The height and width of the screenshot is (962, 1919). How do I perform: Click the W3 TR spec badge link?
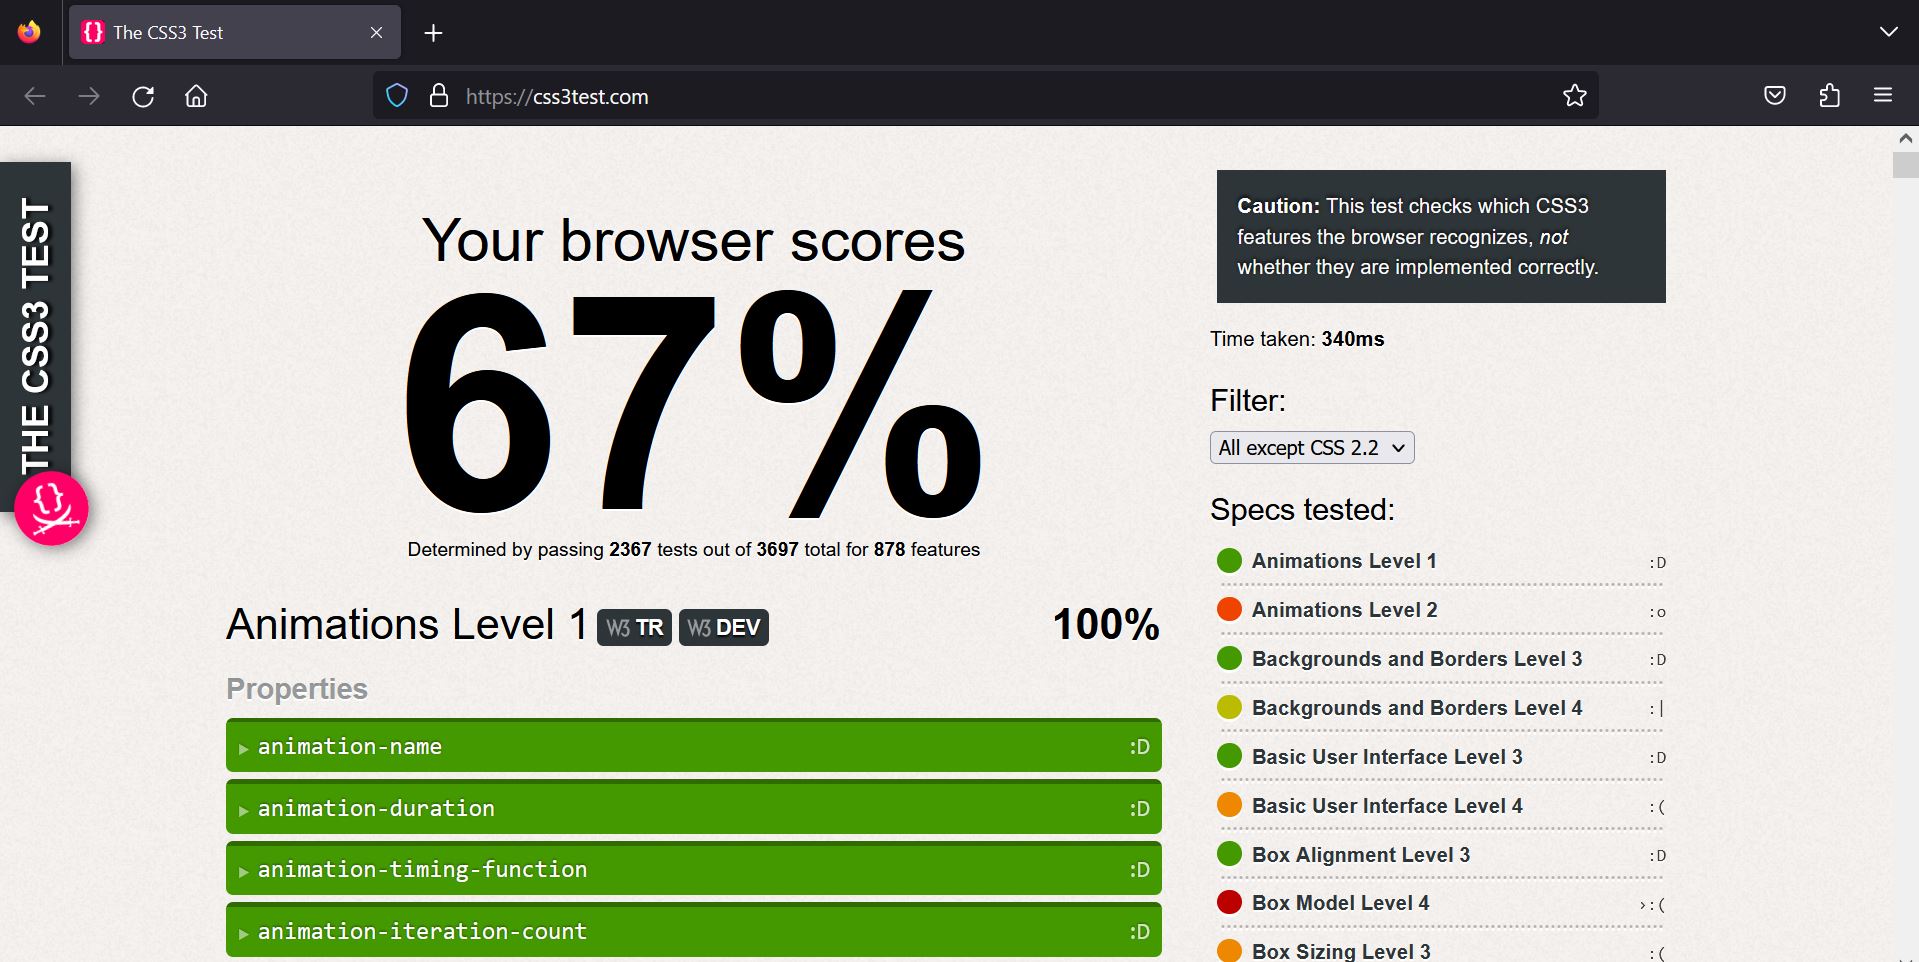634,628
